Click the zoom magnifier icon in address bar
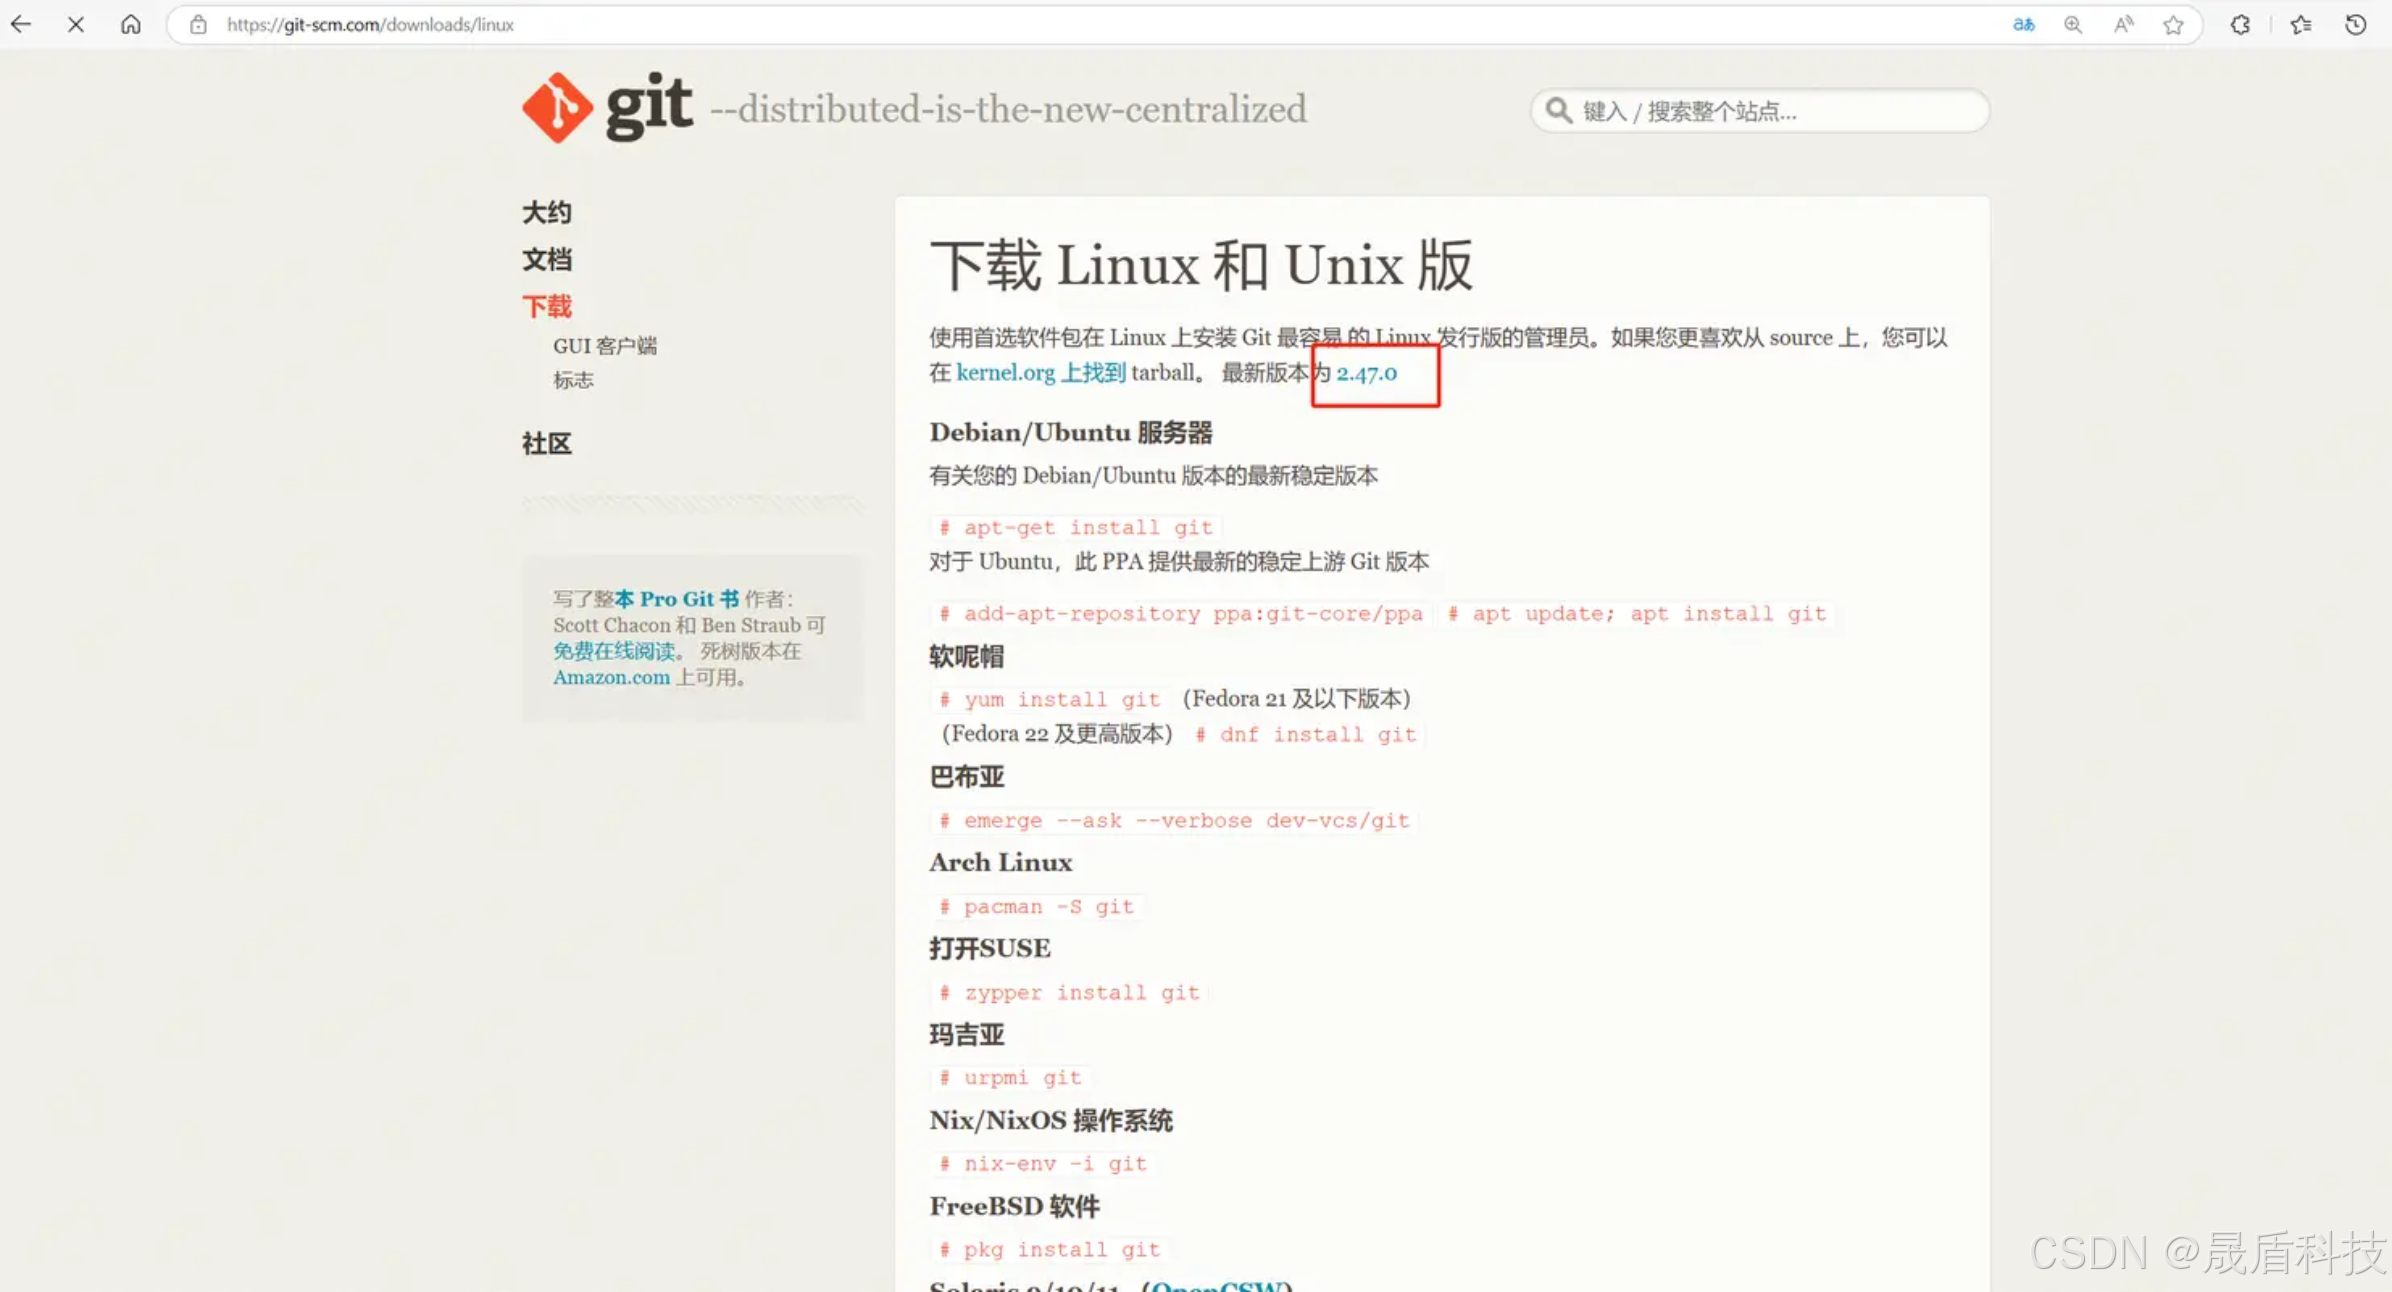Screen dimensions: 2392x1292 tap(2073, 25)
